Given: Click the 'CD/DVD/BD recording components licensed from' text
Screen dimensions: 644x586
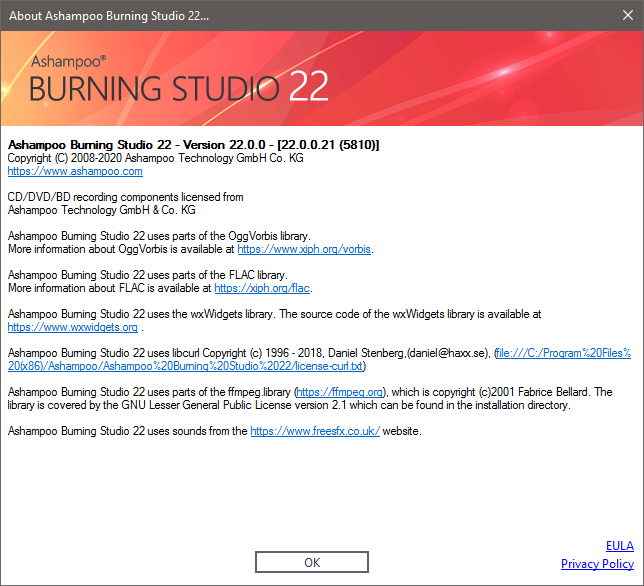Looking at the screenshot, I should click(126, 197).
